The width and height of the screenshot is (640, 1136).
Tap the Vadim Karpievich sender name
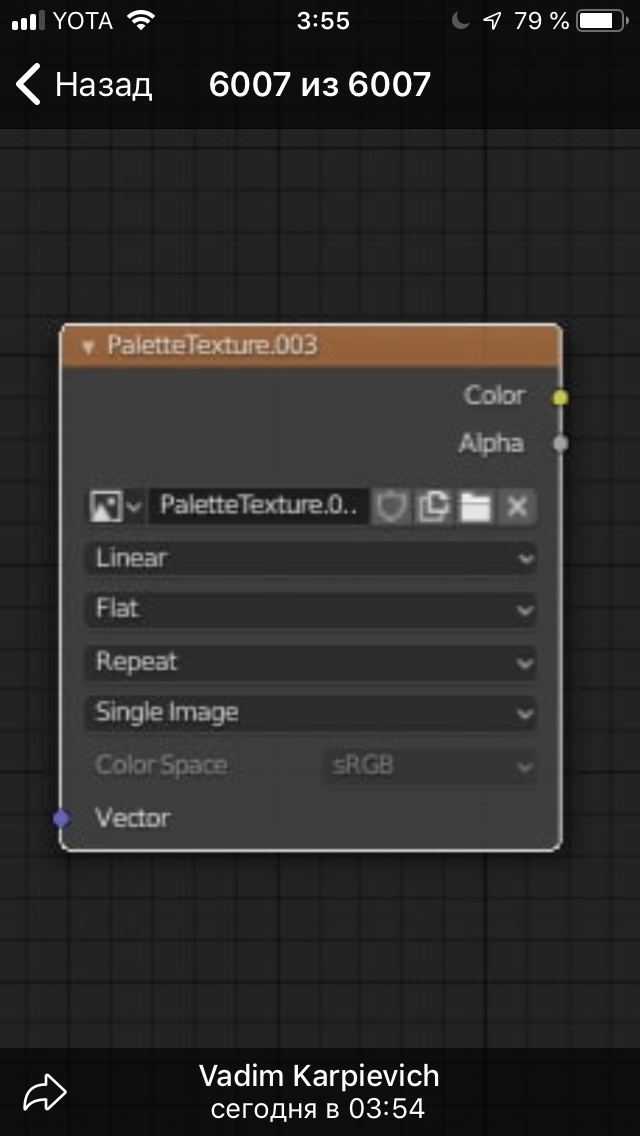pos(319,1076)
